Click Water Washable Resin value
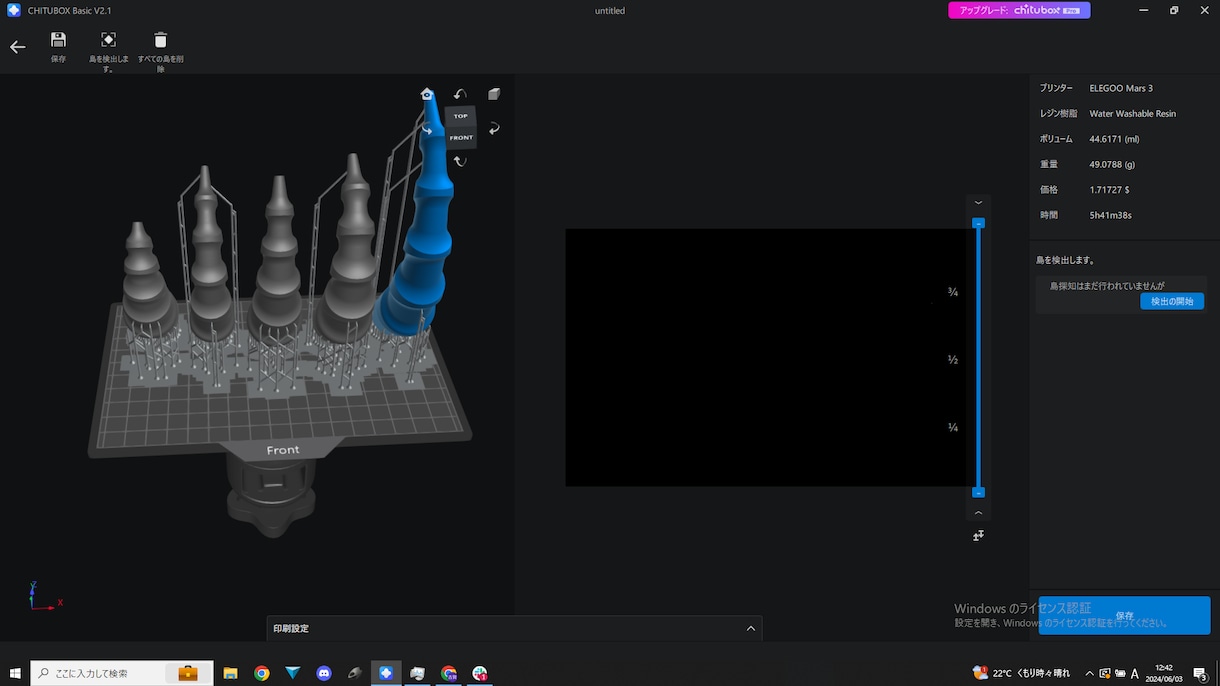 [x=1132, y=114]
